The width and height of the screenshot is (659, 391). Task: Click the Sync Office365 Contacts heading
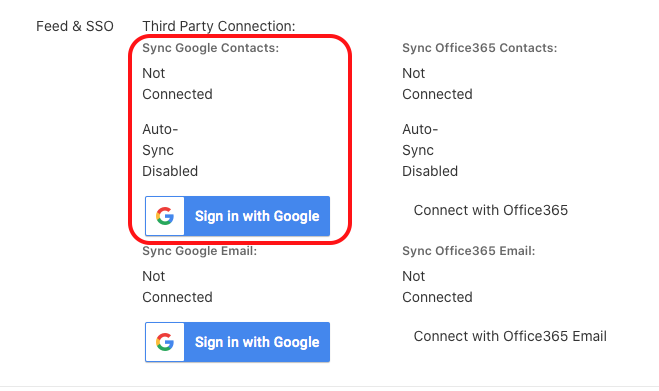pos(480,48)
